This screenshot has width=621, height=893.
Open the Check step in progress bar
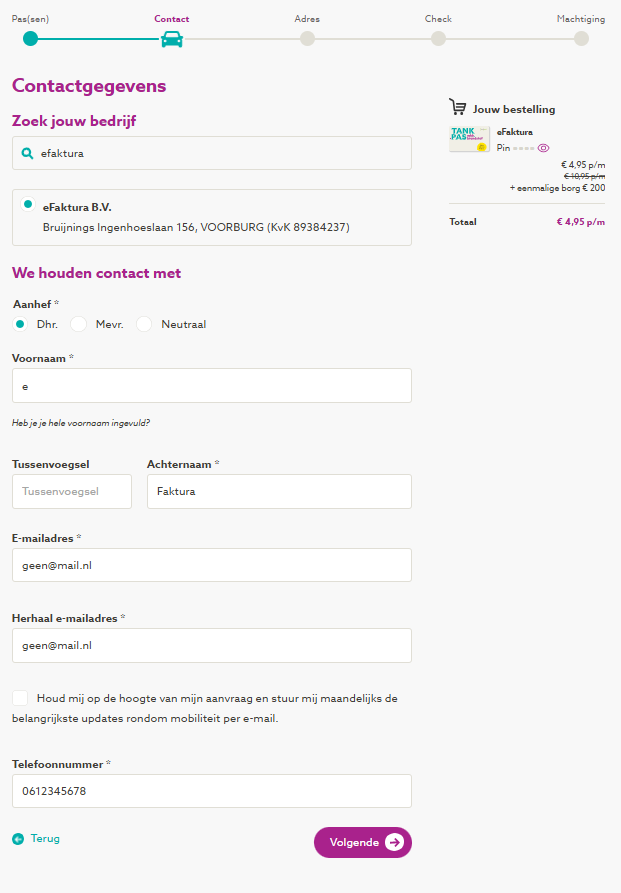(x=438, y=39)
